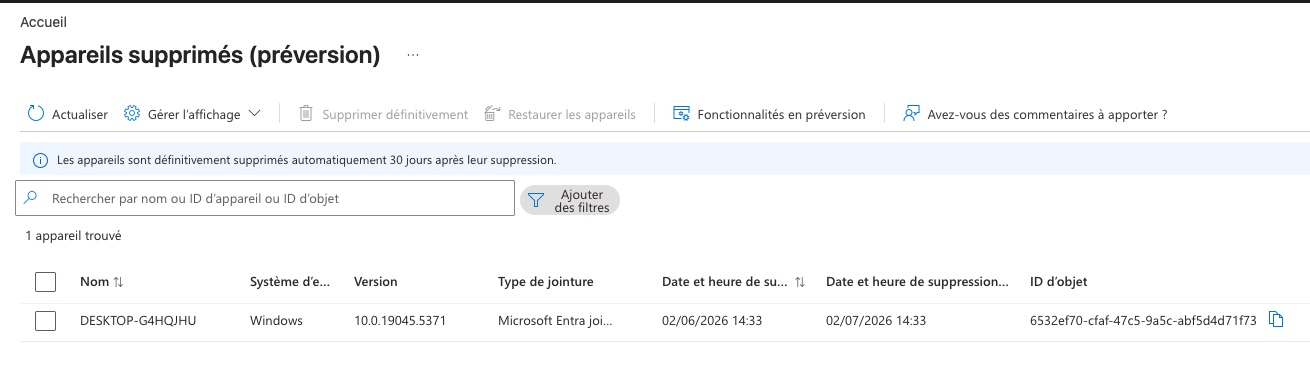The image size is (1310, 367).
Task: Click the Windows operating system cell
Action: coord(276,321)
